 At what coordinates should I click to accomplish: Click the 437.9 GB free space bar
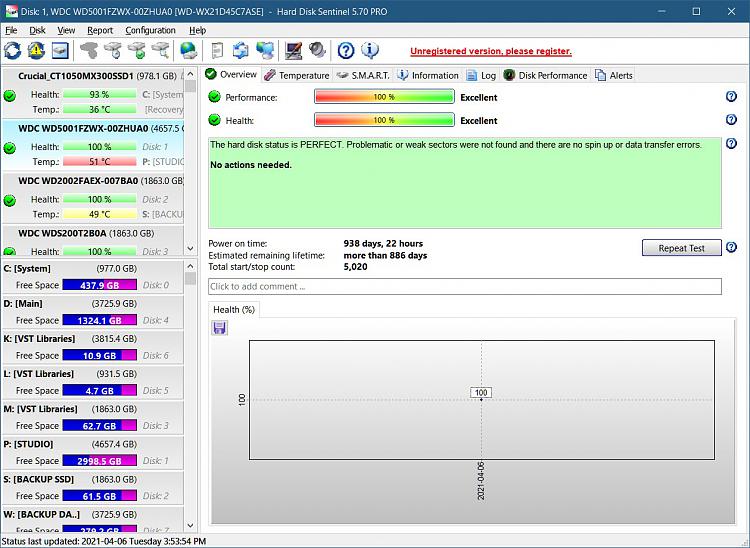click(99, 285)
